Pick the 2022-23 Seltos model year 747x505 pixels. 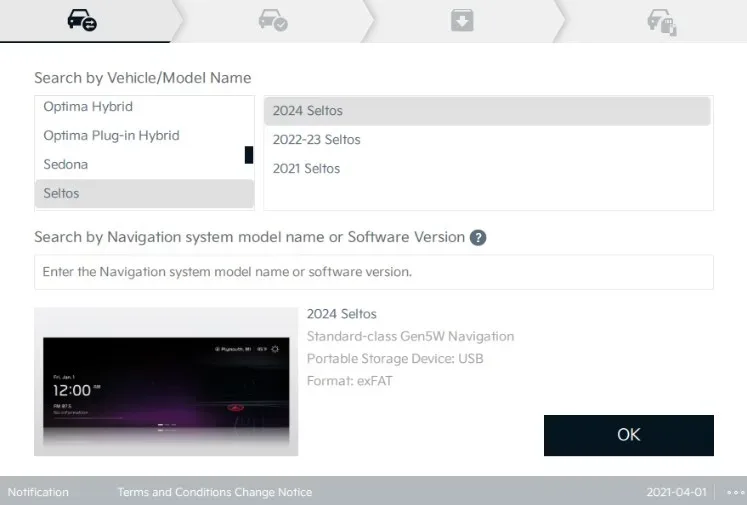(x=487, y=140)
